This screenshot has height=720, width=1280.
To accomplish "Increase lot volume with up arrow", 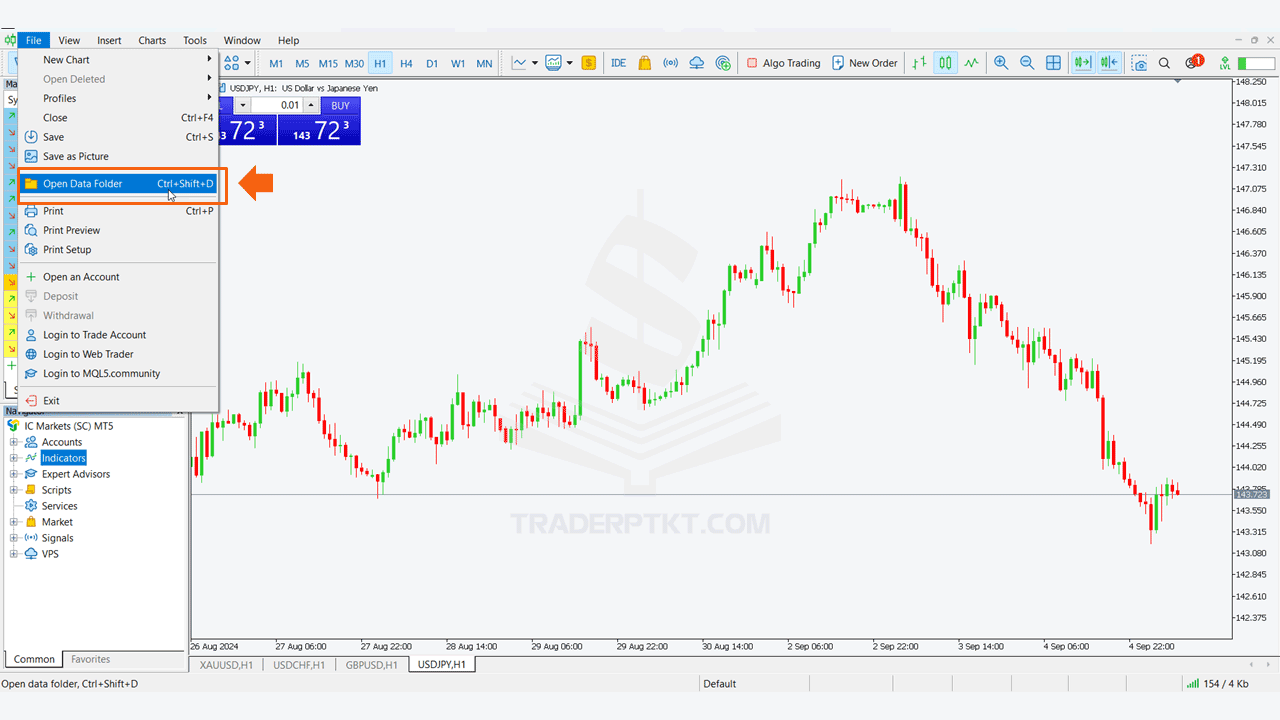I will click(311, 105).
